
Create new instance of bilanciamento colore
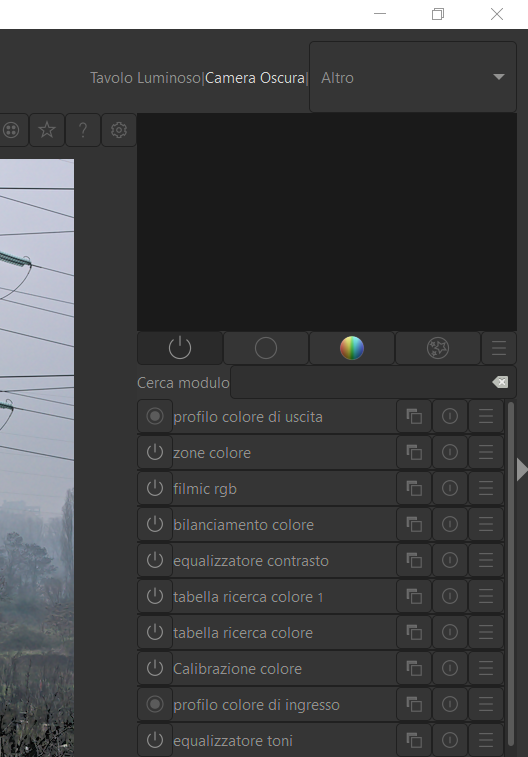coord(414,524)
